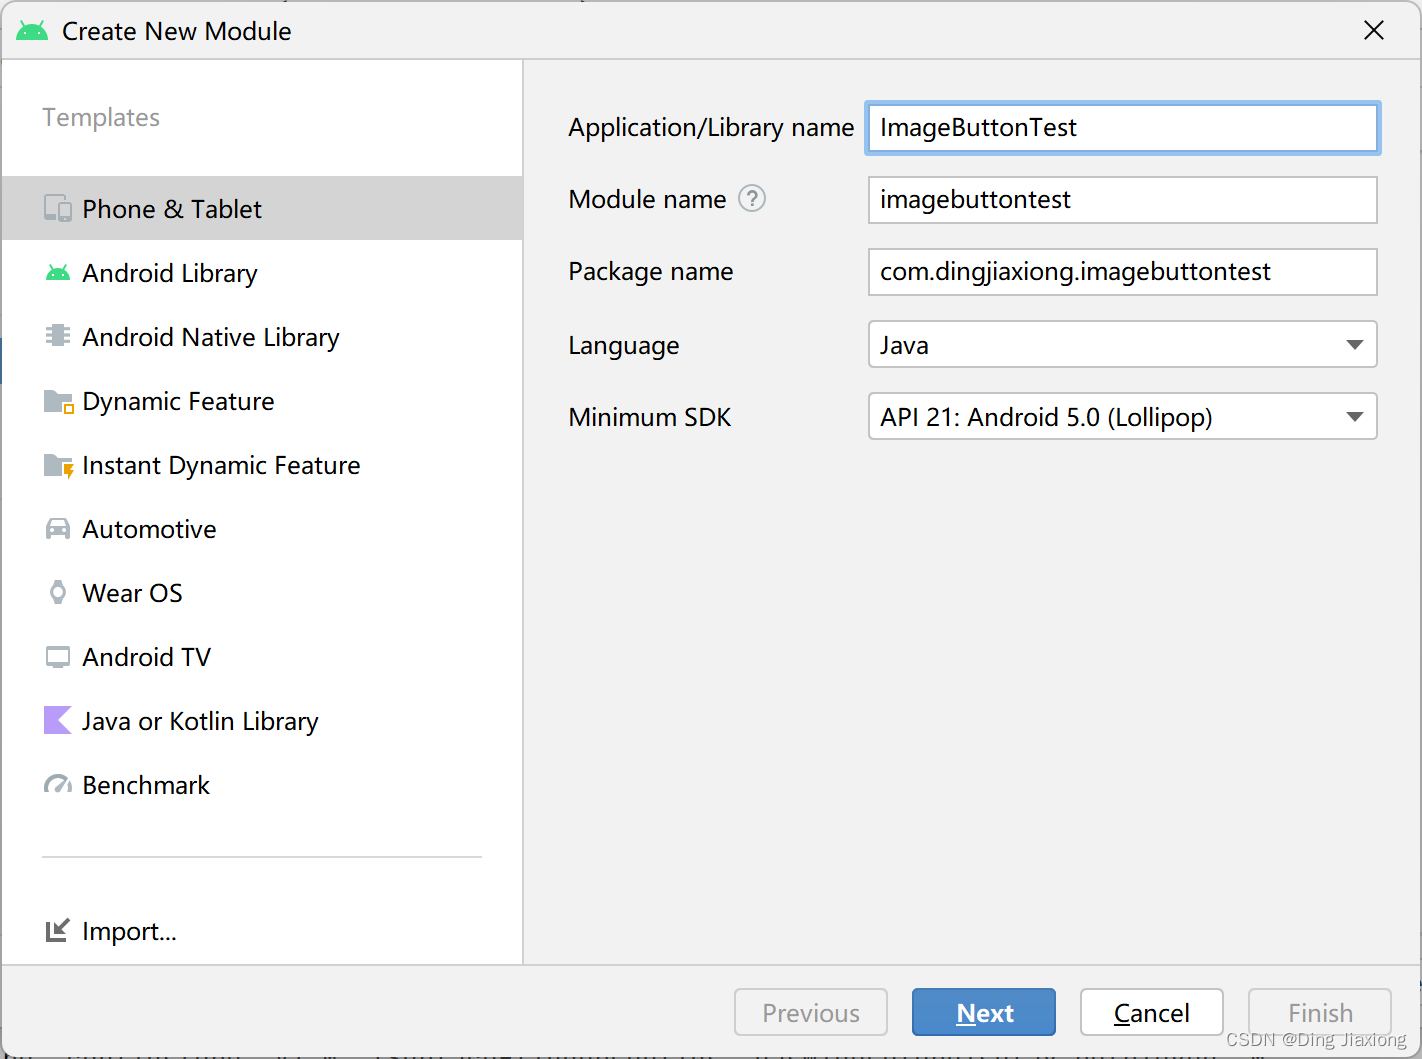Click the Android Native Library chip icon
Viewport: 1422px width, 1059px height.
[x=58, y=336]
